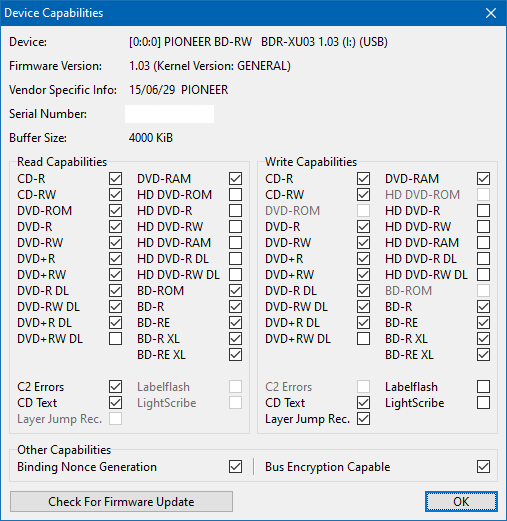
Task: Toggle DVD-R write capability checkbox
Action: [x=363, y=227]
